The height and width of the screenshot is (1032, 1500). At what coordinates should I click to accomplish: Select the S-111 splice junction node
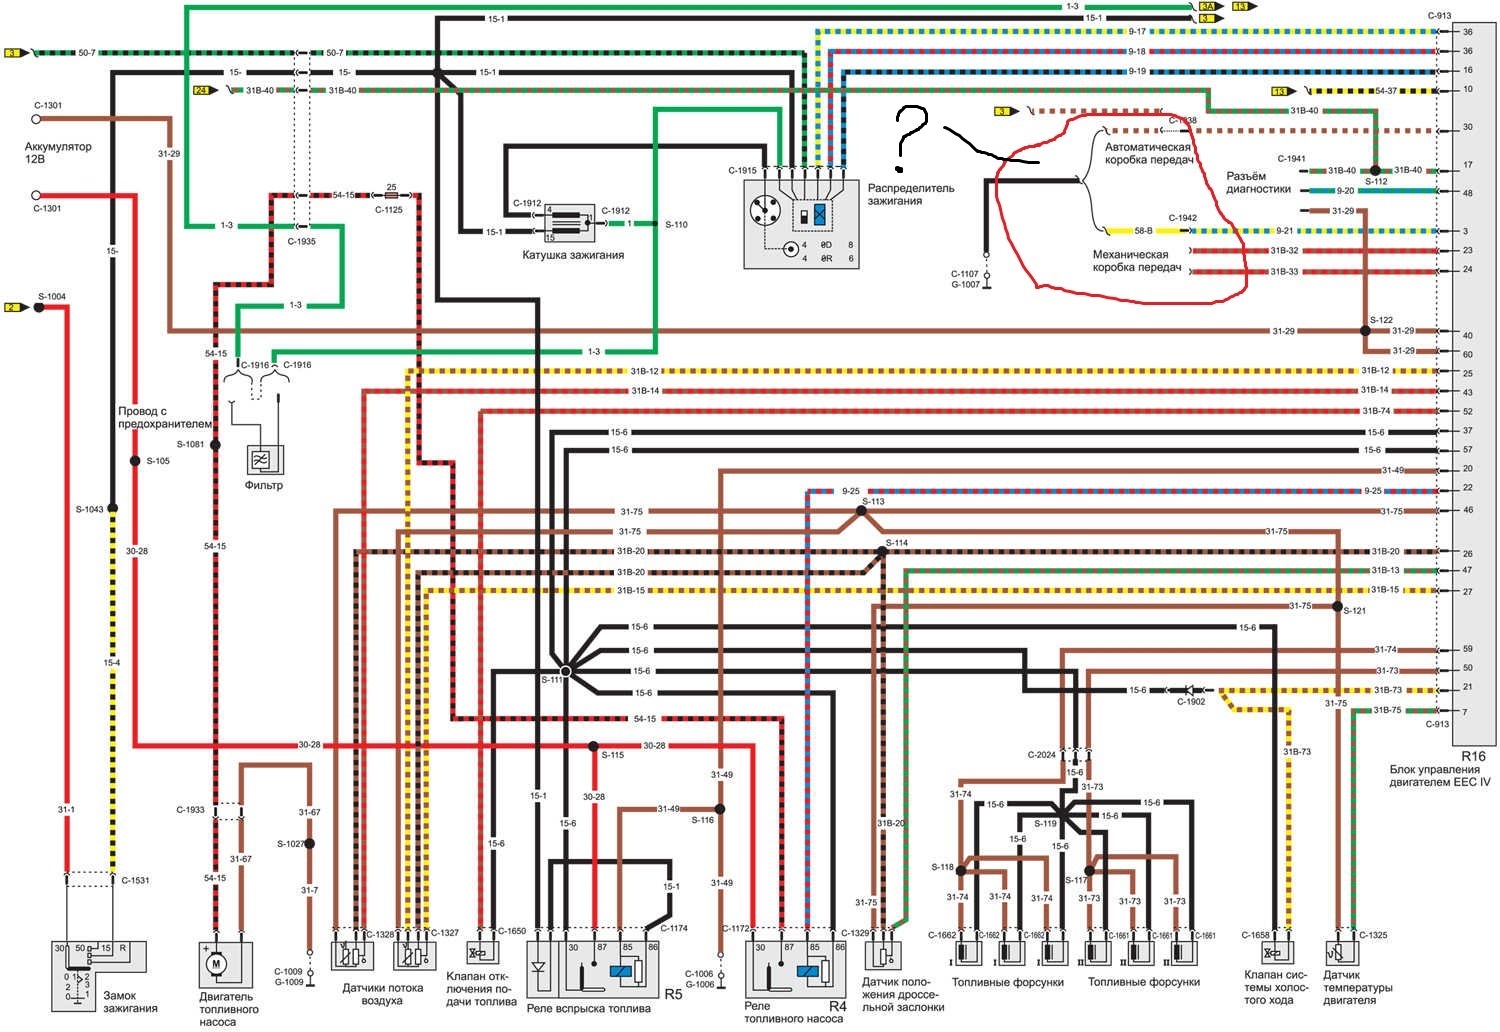(565, 671)
